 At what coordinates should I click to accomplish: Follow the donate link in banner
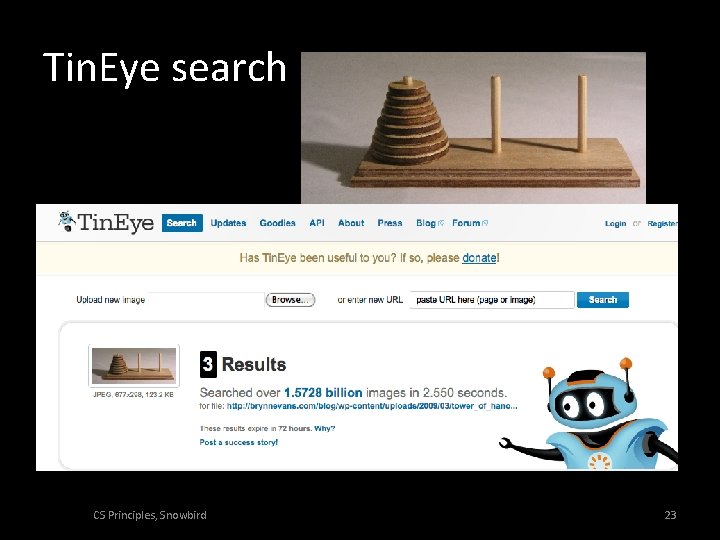(479, 258)
